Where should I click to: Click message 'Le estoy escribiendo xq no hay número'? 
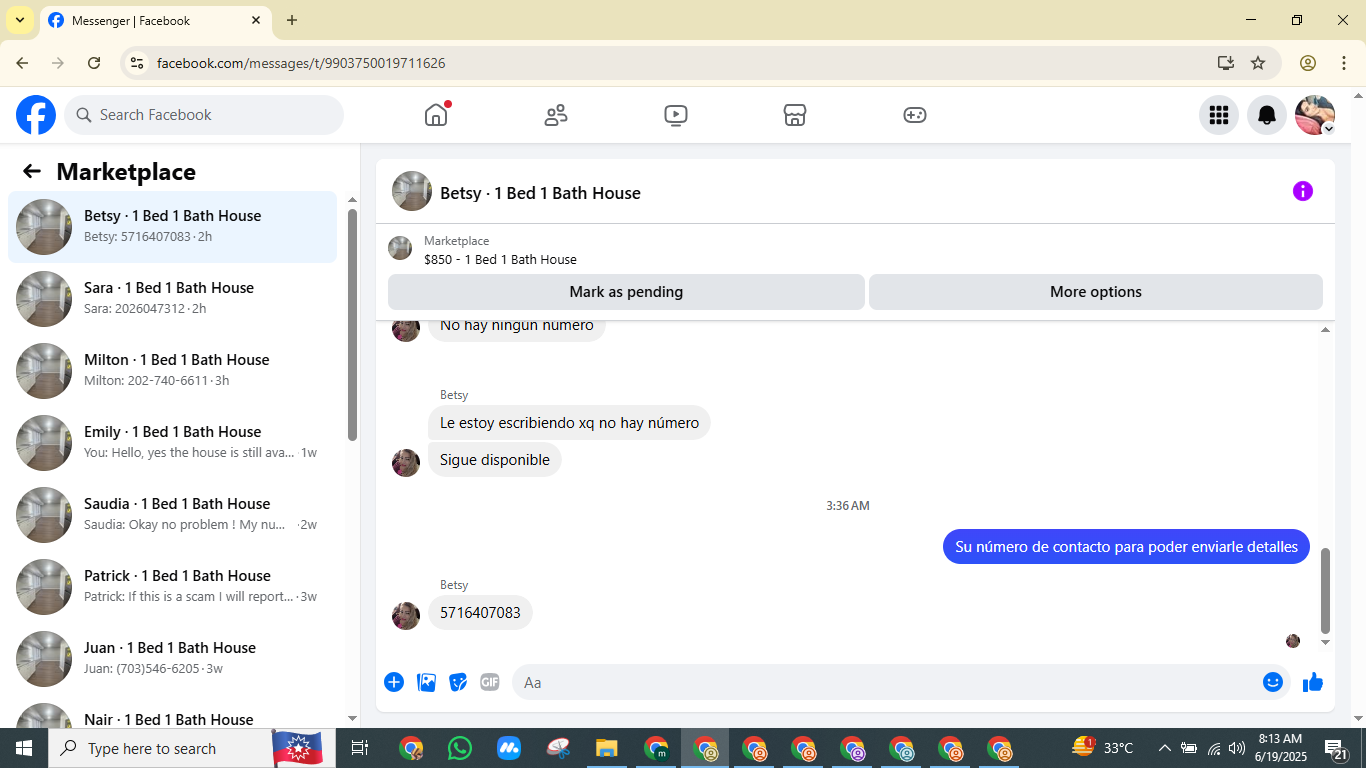point(569,423)
